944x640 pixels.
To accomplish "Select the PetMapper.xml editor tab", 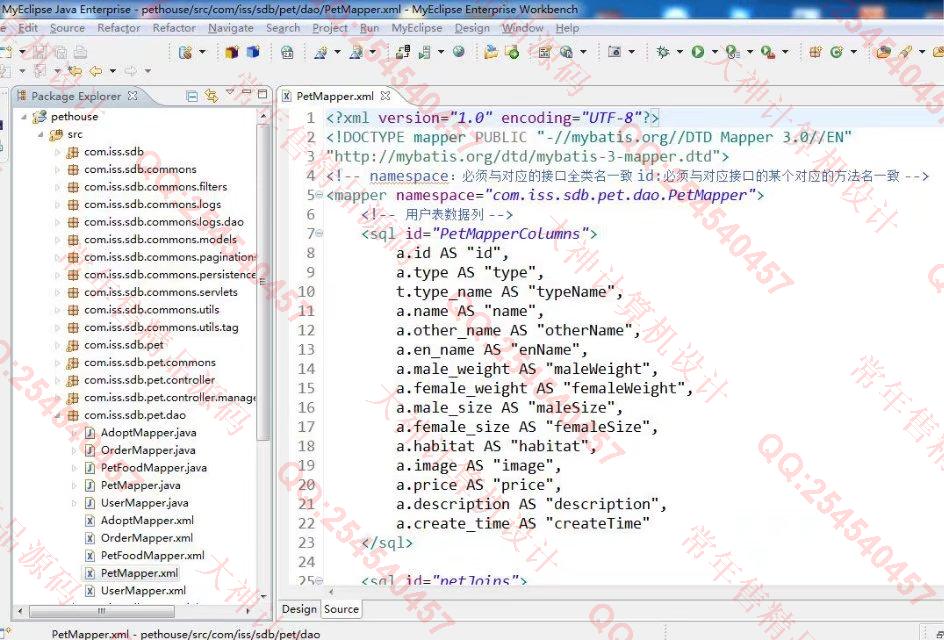I will point(335,96).
